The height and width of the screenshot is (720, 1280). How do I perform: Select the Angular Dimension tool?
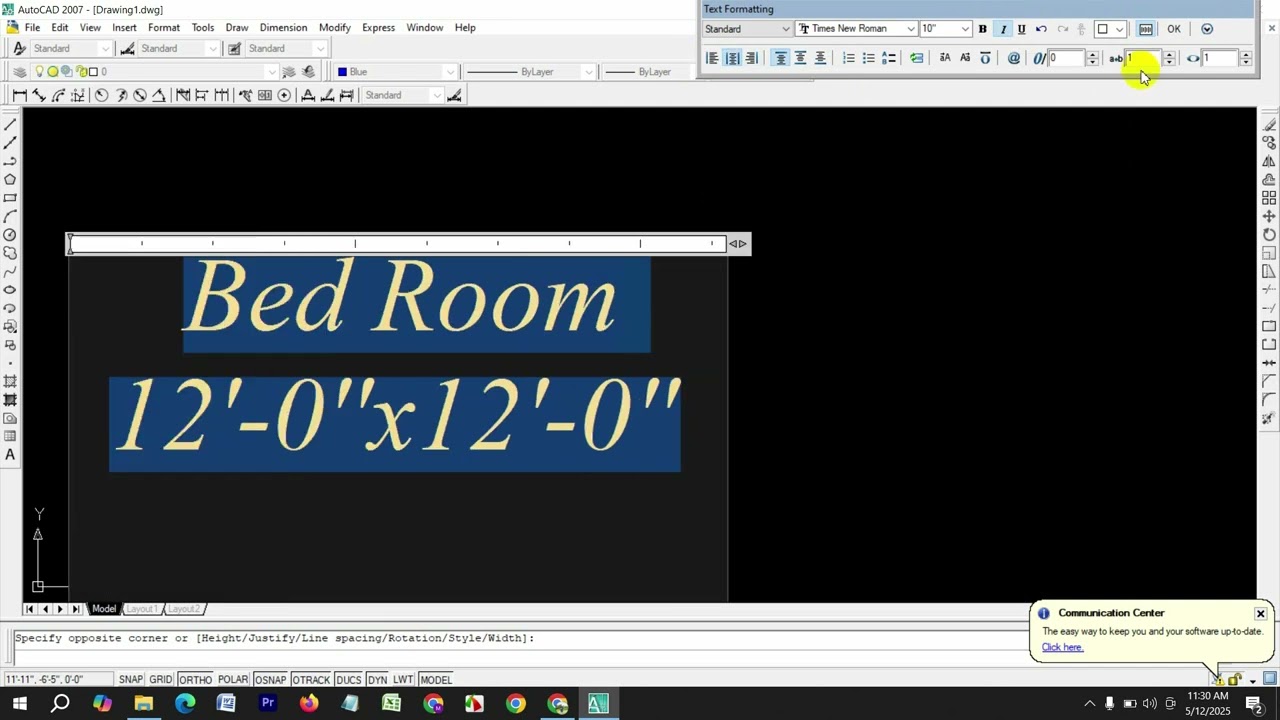[159, 95]
